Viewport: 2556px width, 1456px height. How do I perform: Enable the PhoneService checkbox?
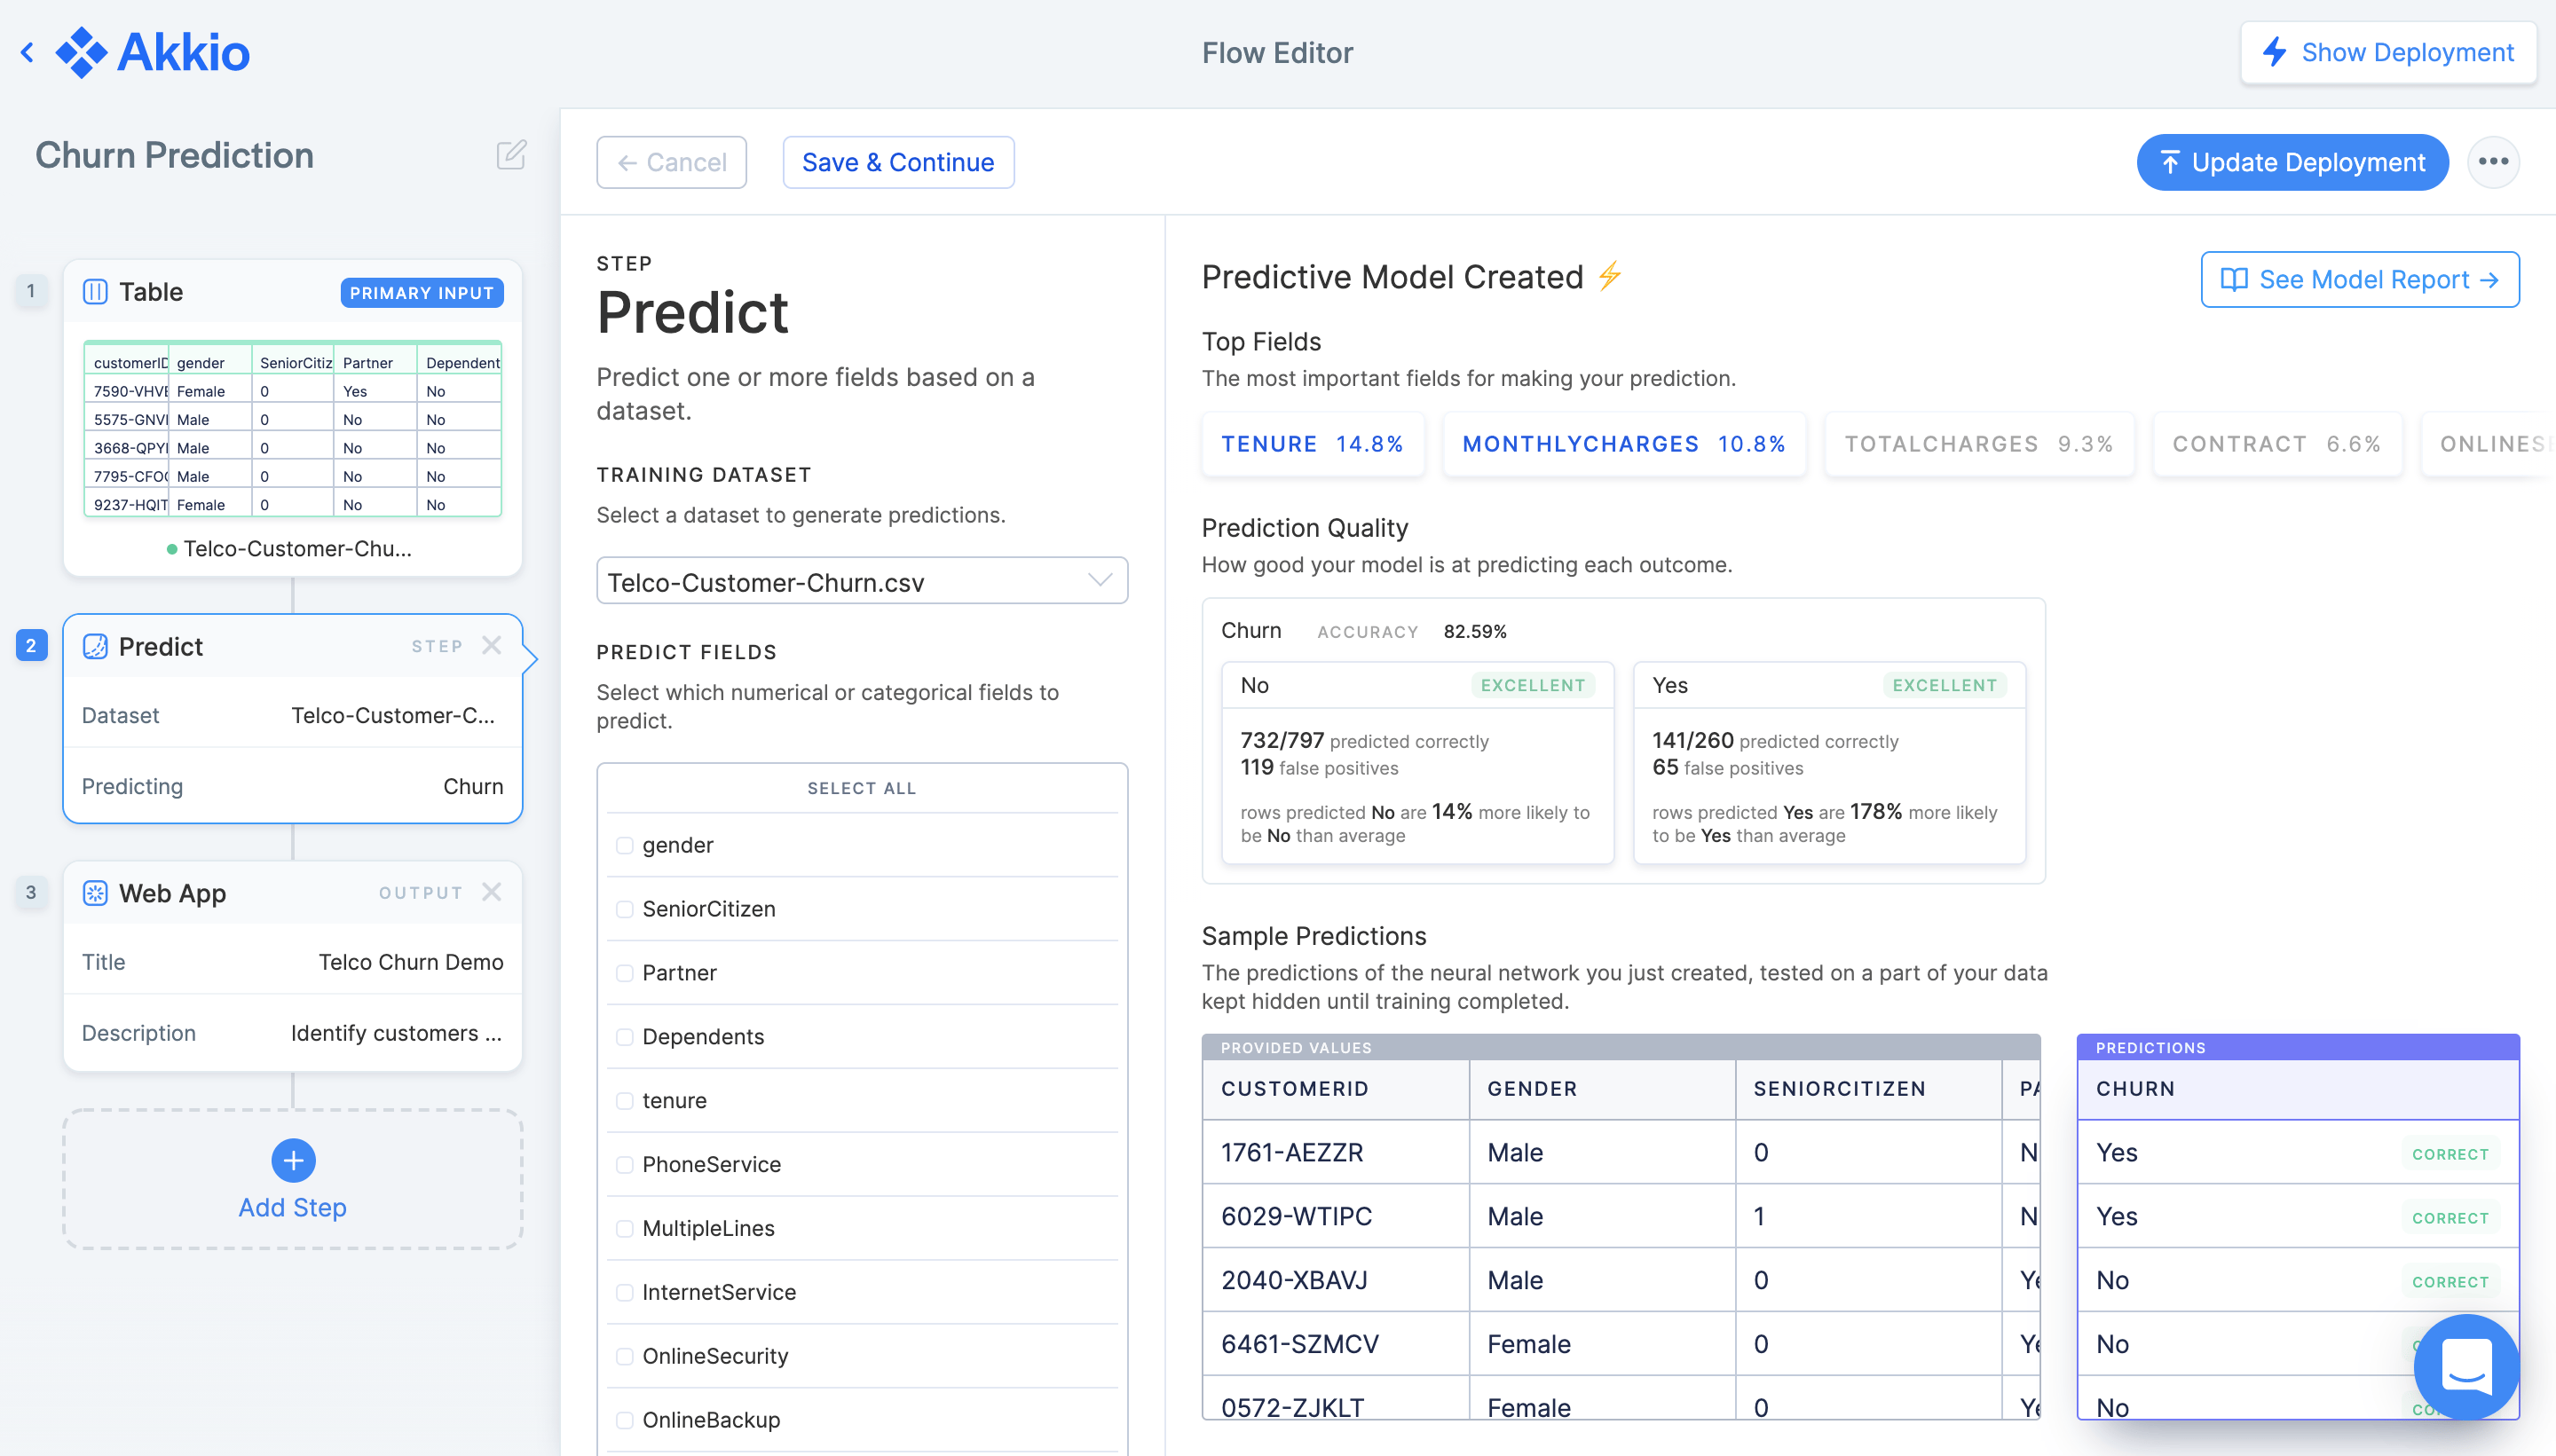pyautogui.click(x=626, y=1164)
